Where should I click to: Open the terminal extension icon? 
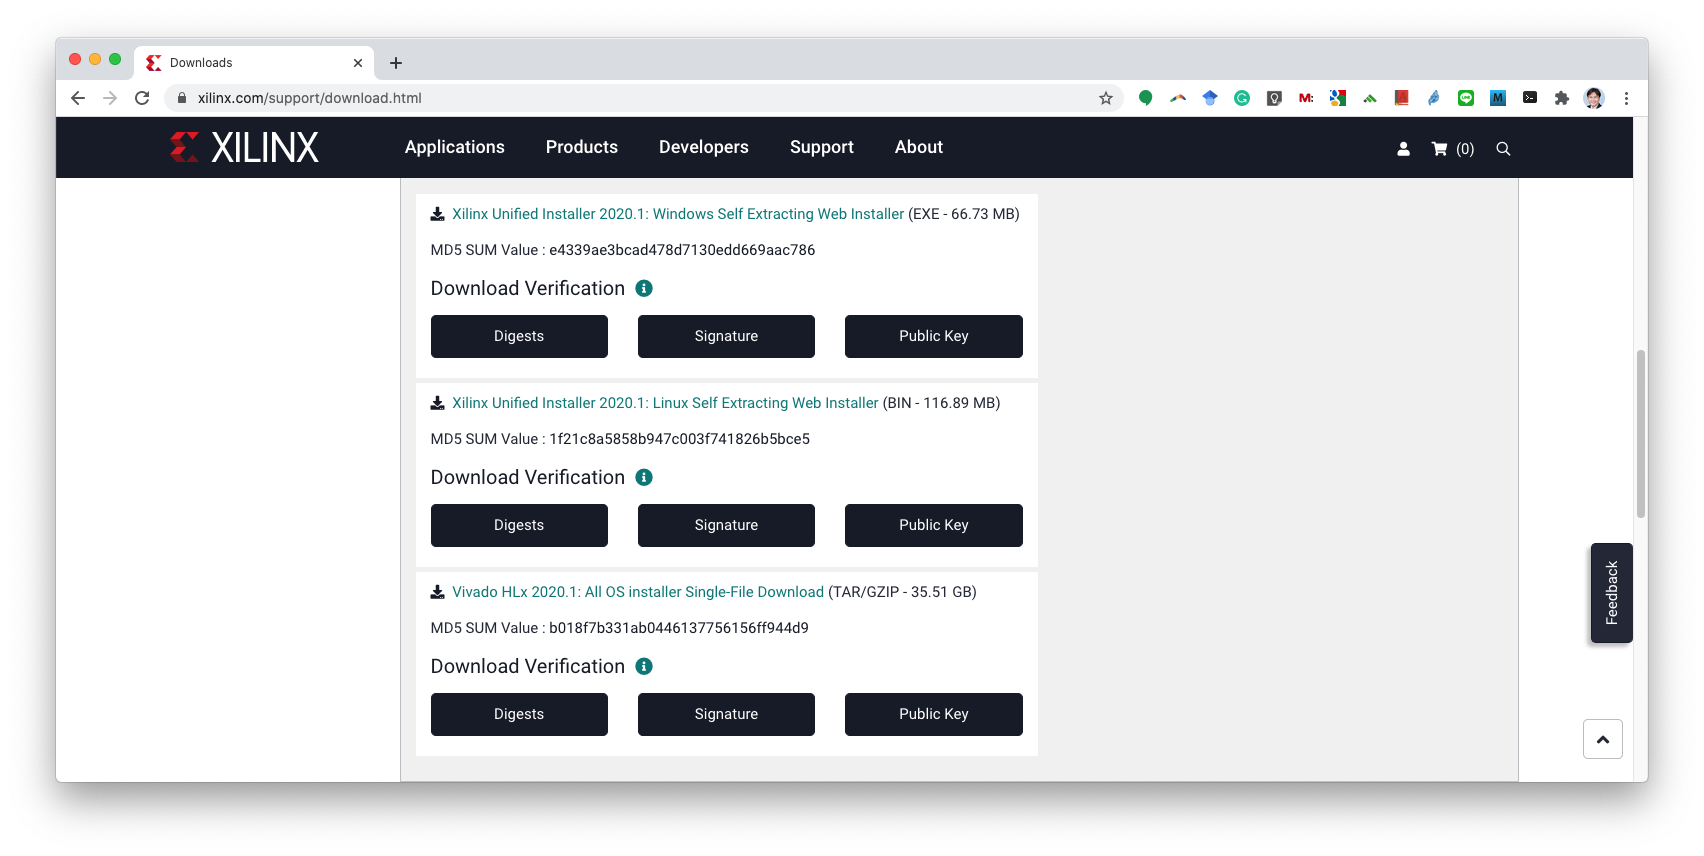(1530, 98)
